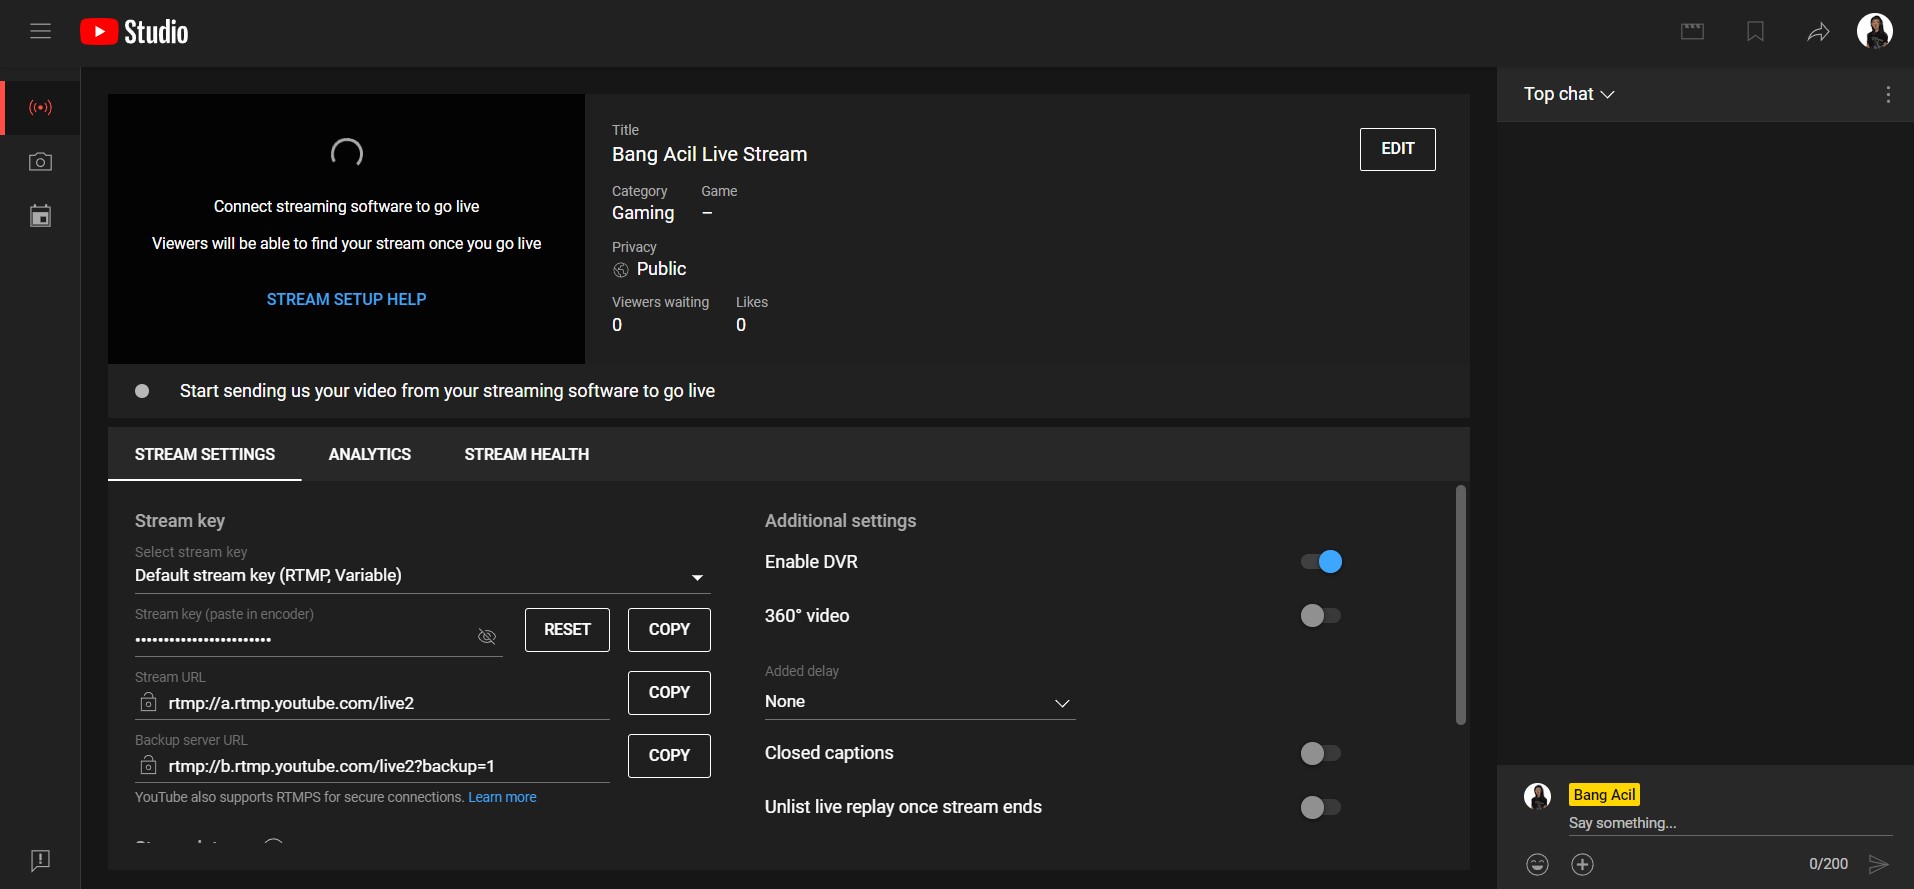This screenshot has width=1914, height=889.
Task: Reveal stream key with eye icon
Action: click(x=487, y=636)
